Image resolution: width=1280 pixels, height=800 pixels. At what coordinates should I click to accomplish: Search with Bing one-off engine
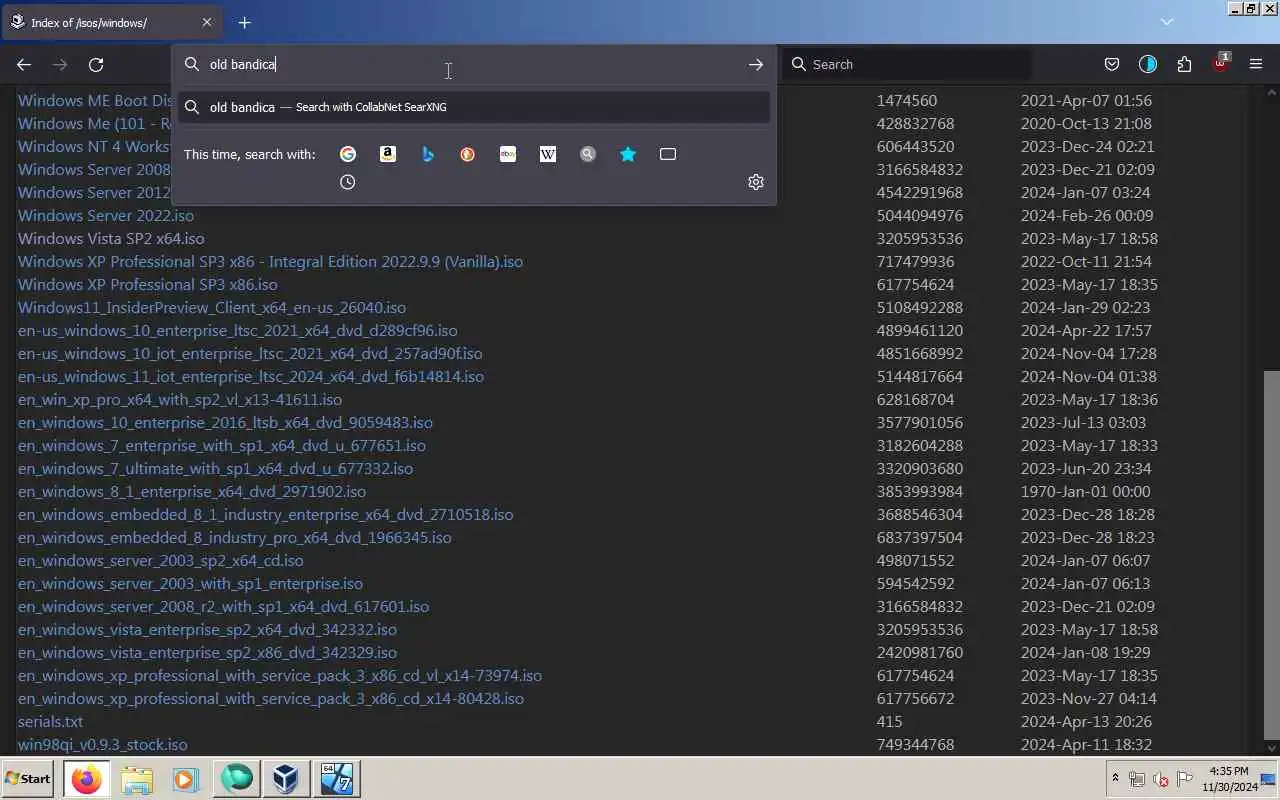[428, 154]
